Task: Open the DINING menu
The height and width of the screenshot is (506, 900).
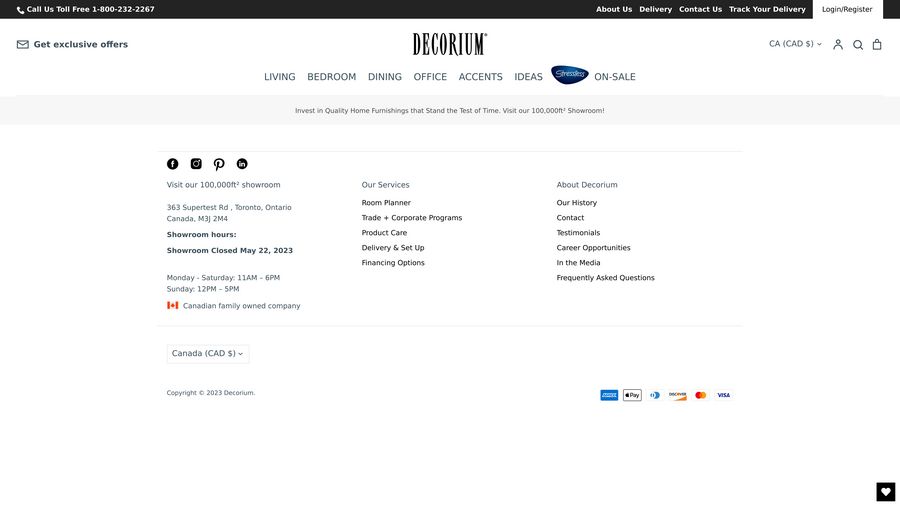Action: pyautogui.click(x=385, y=77)
